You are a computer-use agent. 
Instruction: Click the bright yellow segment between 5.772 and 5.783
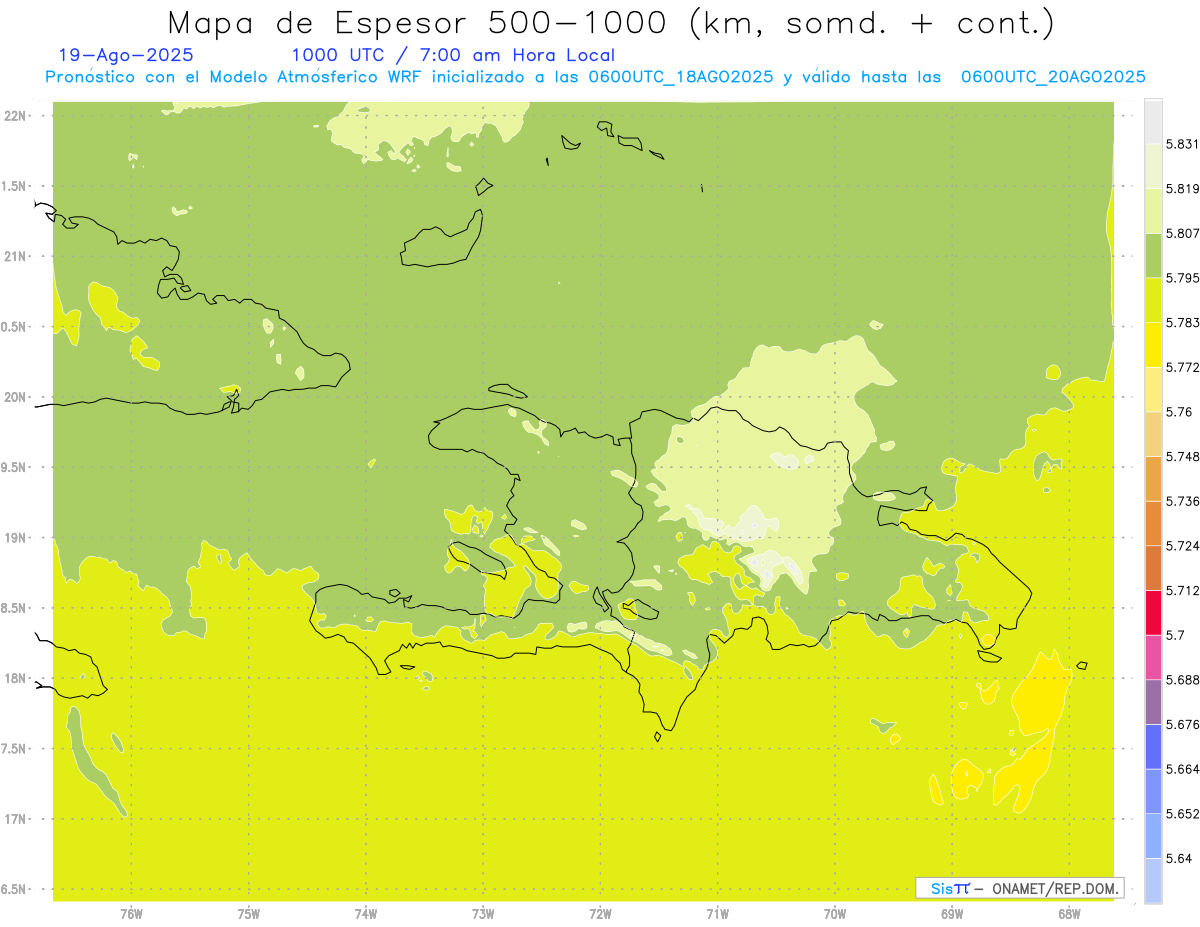click(x=1153, y=344)
